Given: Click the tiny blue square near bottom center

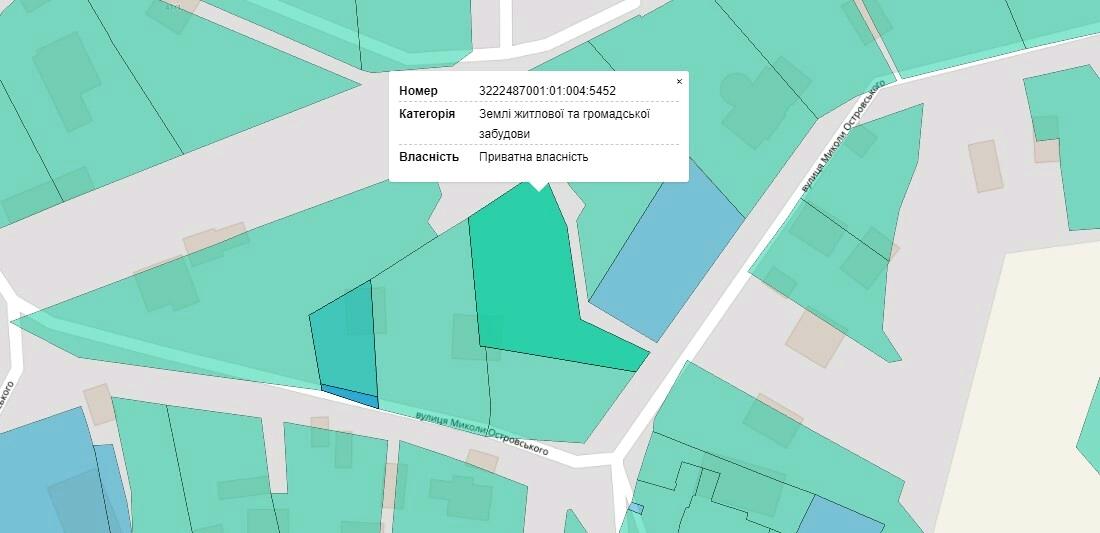Looking at the screenshot, I should (636, 508).
